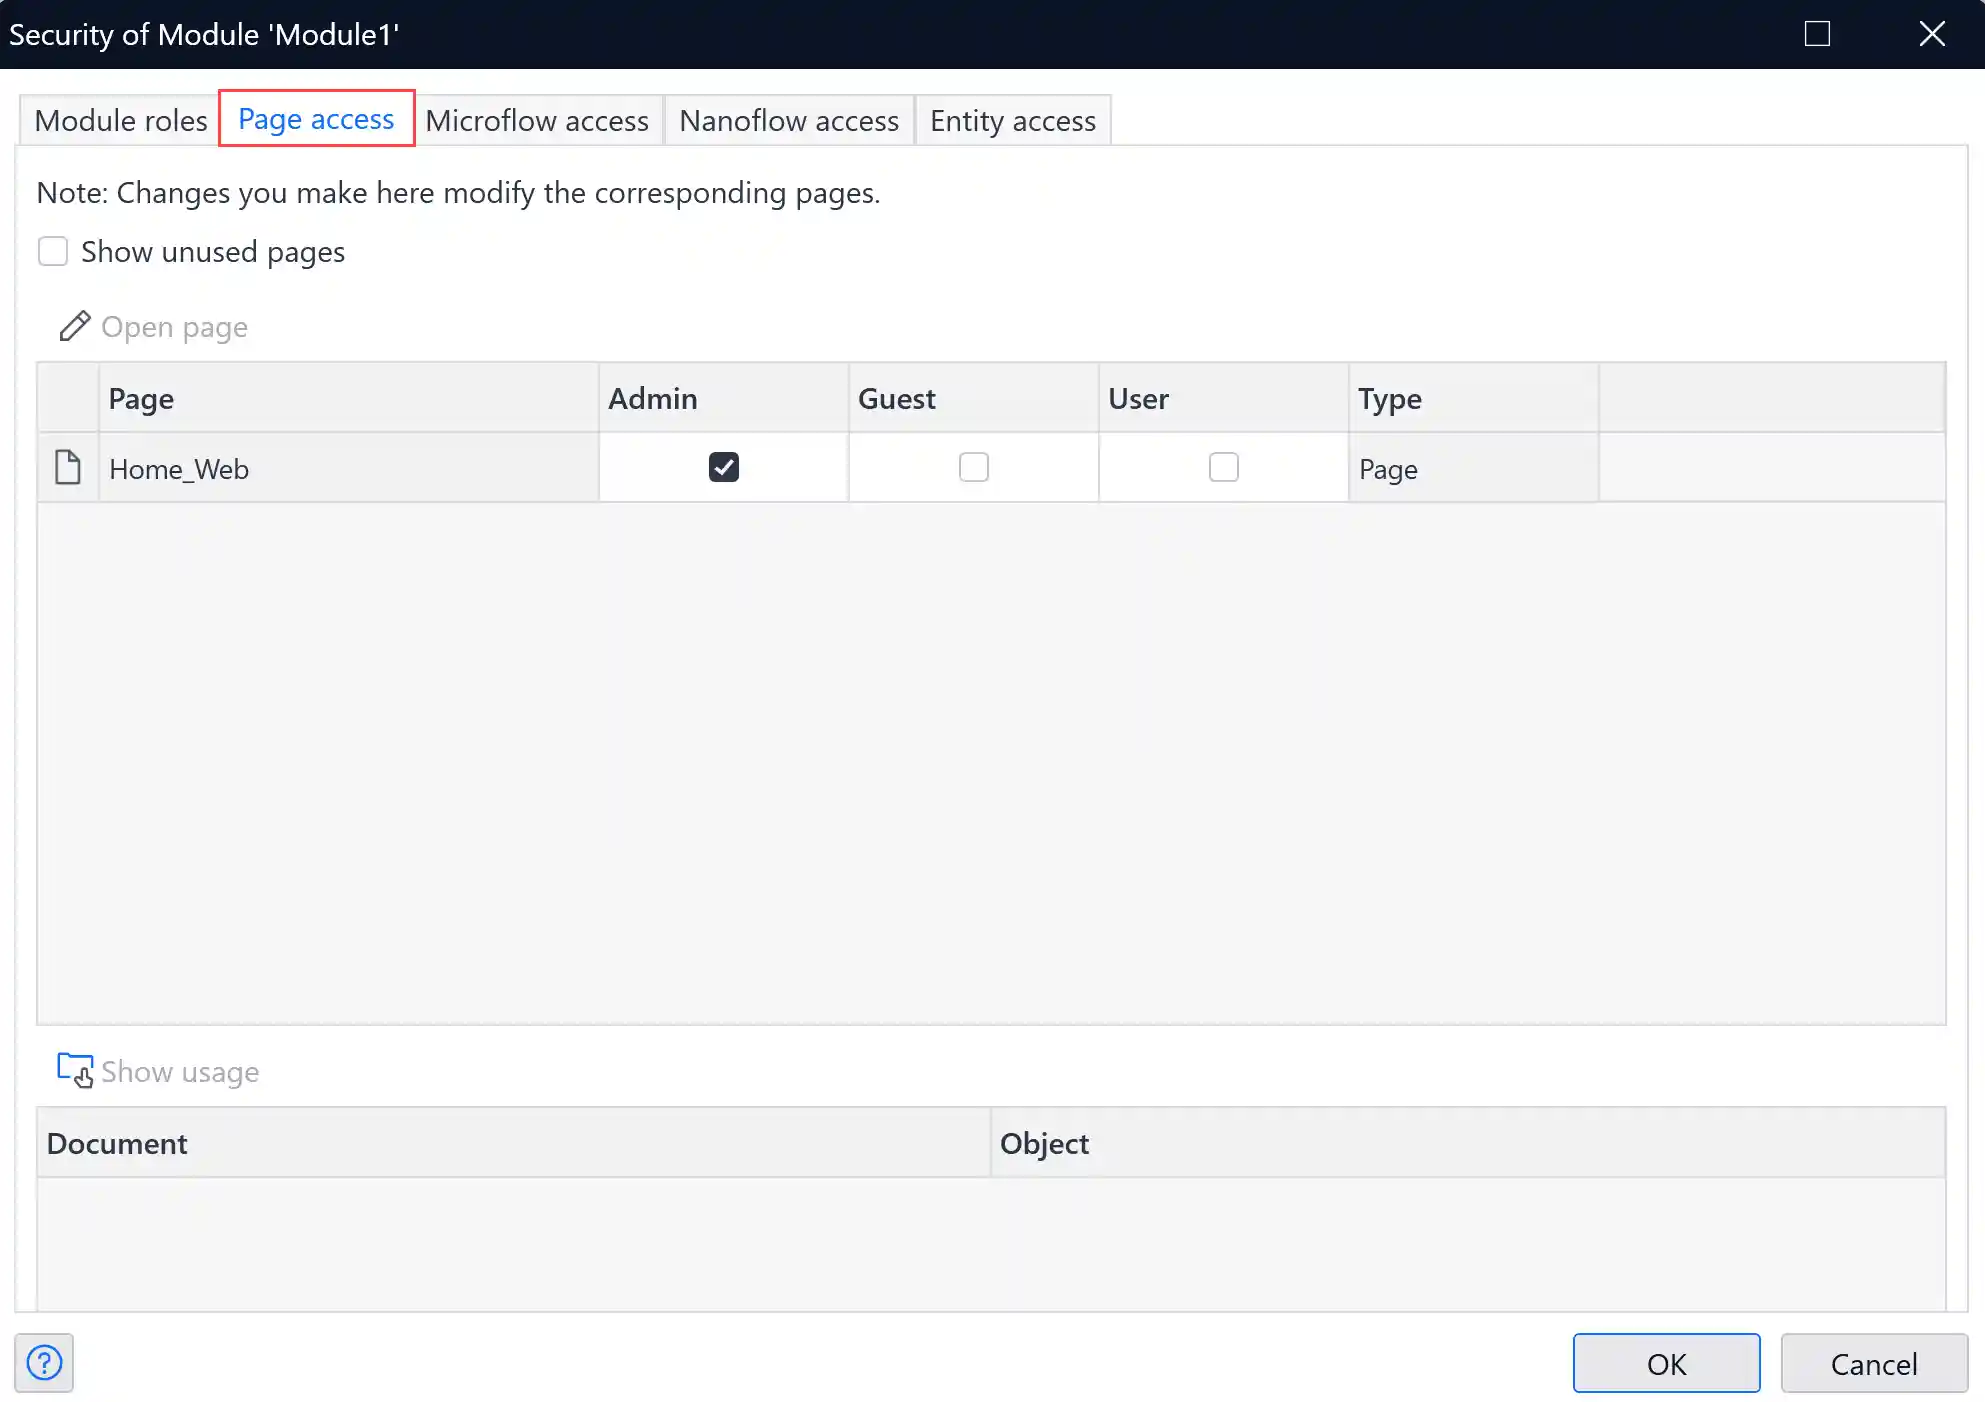The image size is (1985, 1402).
Task: Open the Nanoflow access tab
Action: coord(789,119)
